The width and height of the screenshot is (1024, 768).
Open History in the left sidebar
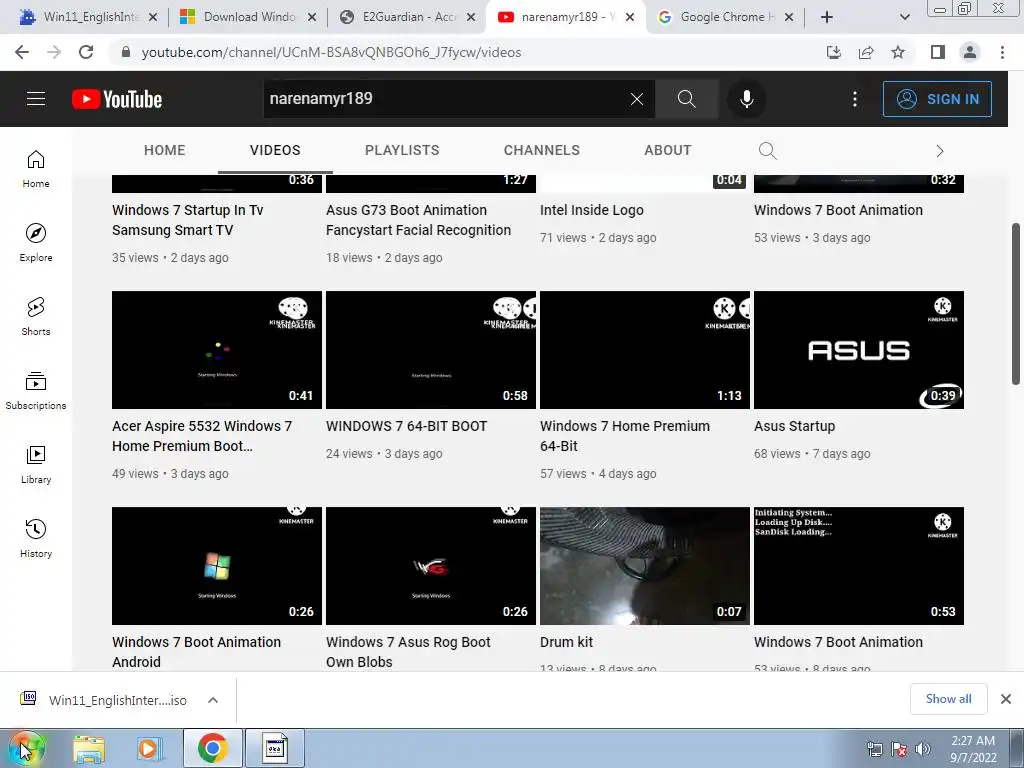coord(36,538)
